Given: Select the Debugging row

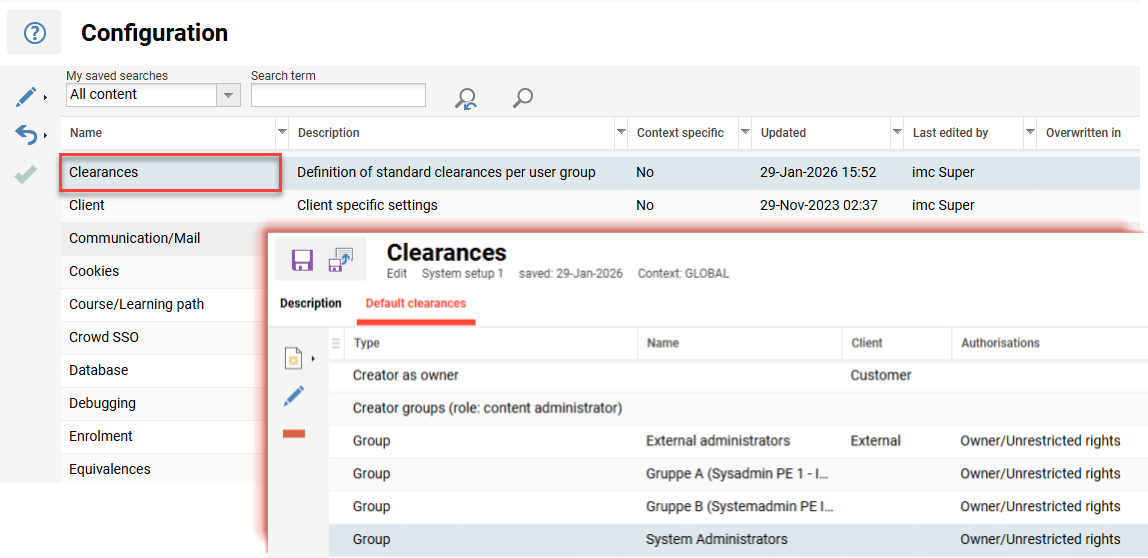Looking at the screenshot, I should tap(164, 403).
